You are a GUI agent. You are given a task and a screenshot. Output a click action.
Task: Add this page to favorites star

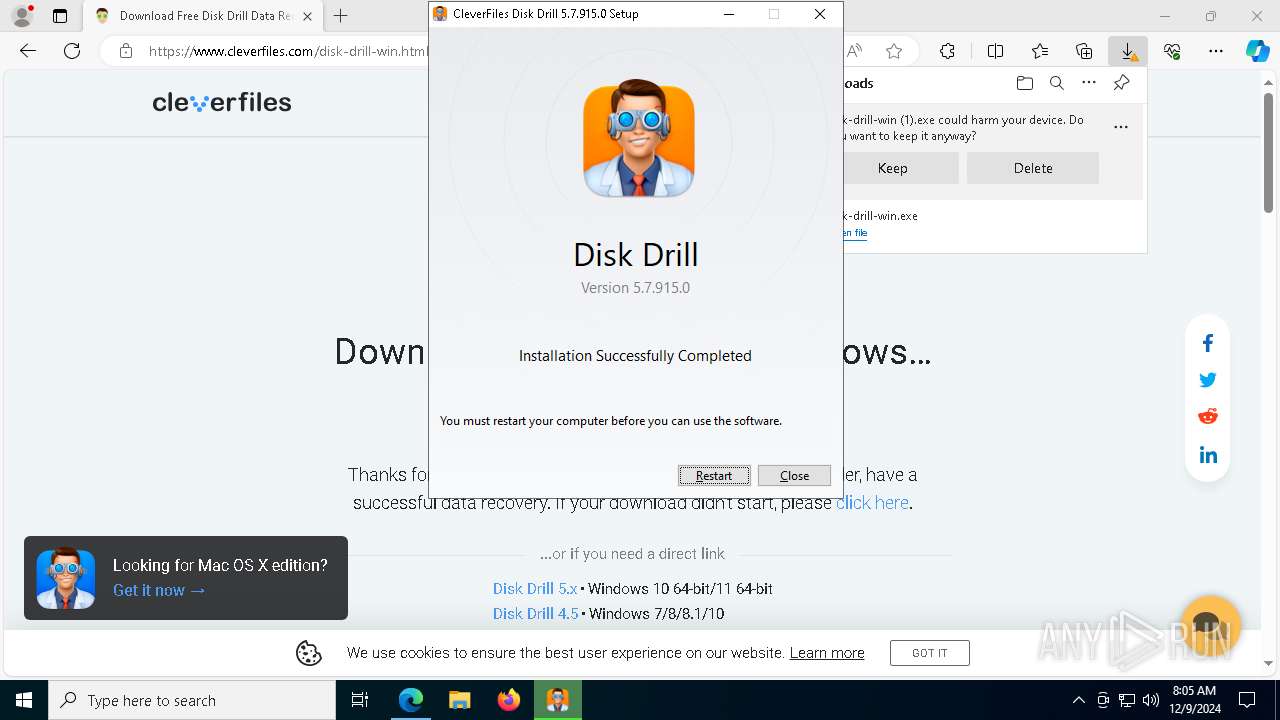(894, 51)
